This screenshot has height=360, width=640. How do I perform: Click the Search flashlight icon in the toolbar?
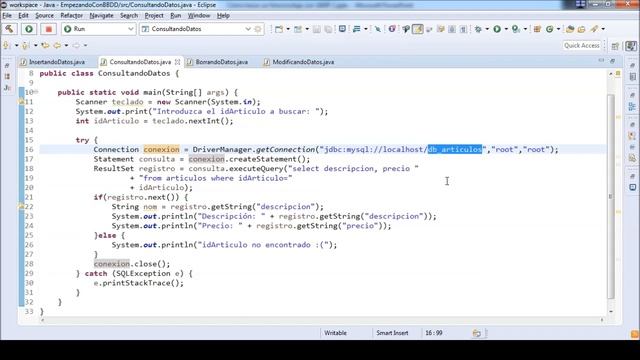594,29
